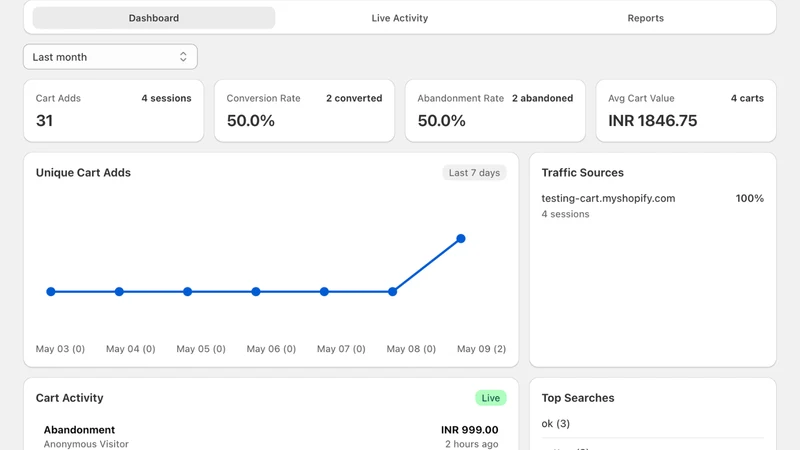Screen dimensions: 800x450
Task: Click the Unique Cart Adds chart heading
Action: click(x=83, y=172)
